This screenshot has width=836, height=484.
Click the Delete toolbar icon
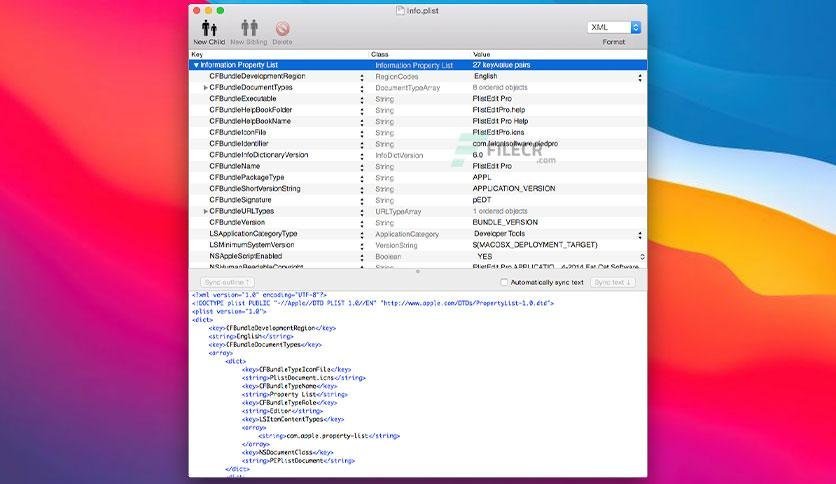(282, 28)
